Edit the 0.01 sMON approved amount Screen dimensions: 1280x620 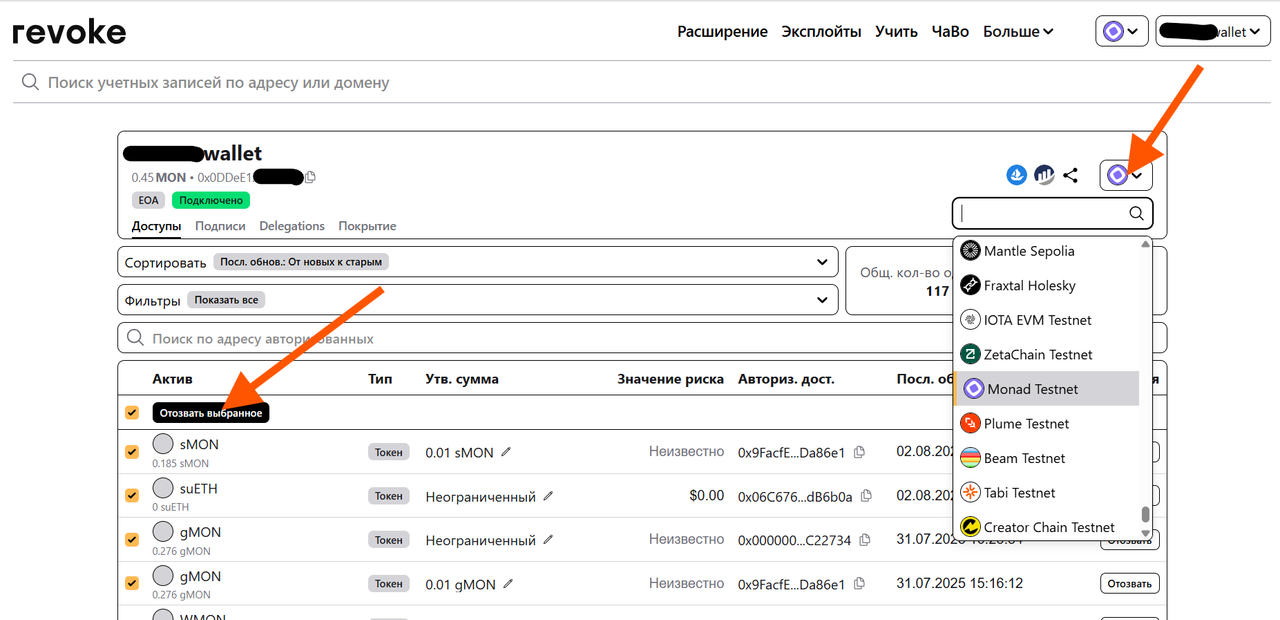click(x=506, y=452)
